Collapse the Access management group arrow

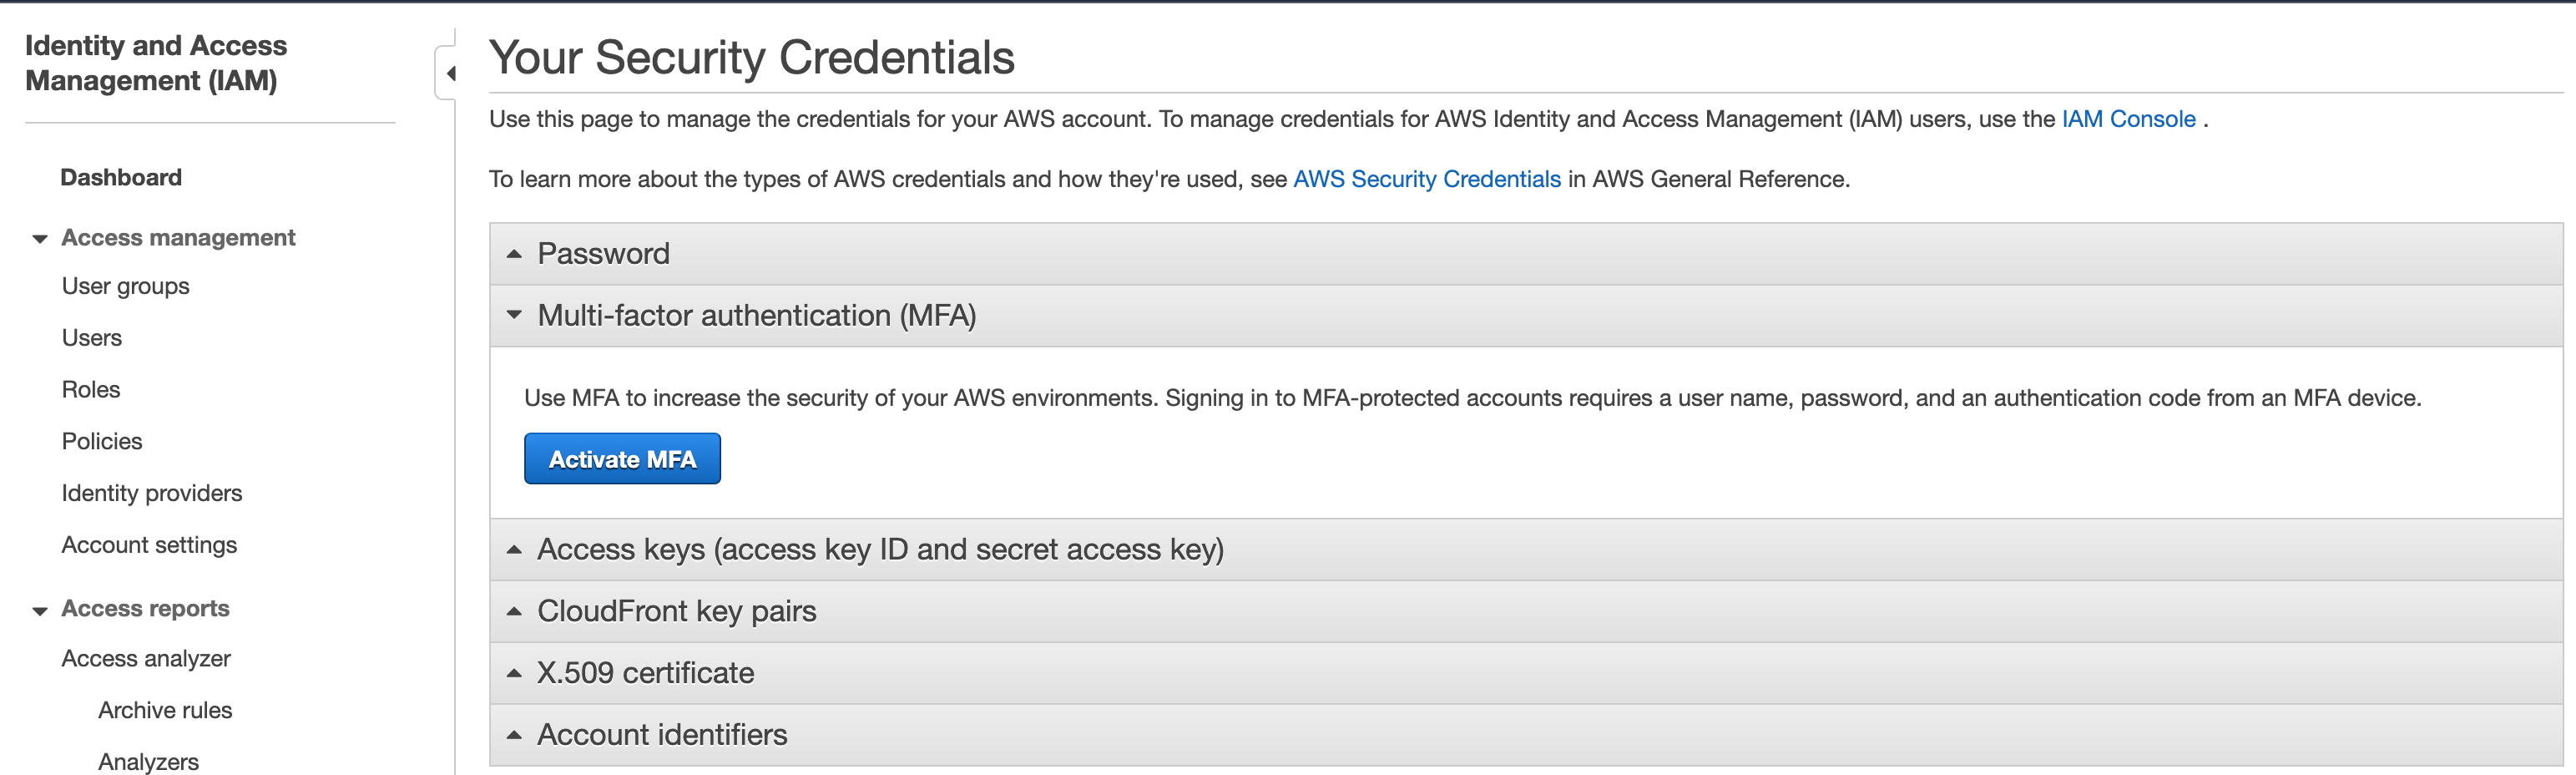coord(40,239)
